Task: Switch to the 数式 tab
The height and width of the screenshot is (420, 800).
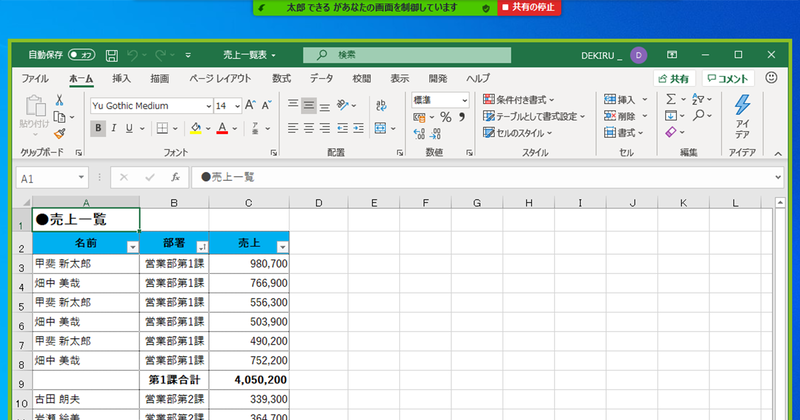Action: 281,79
